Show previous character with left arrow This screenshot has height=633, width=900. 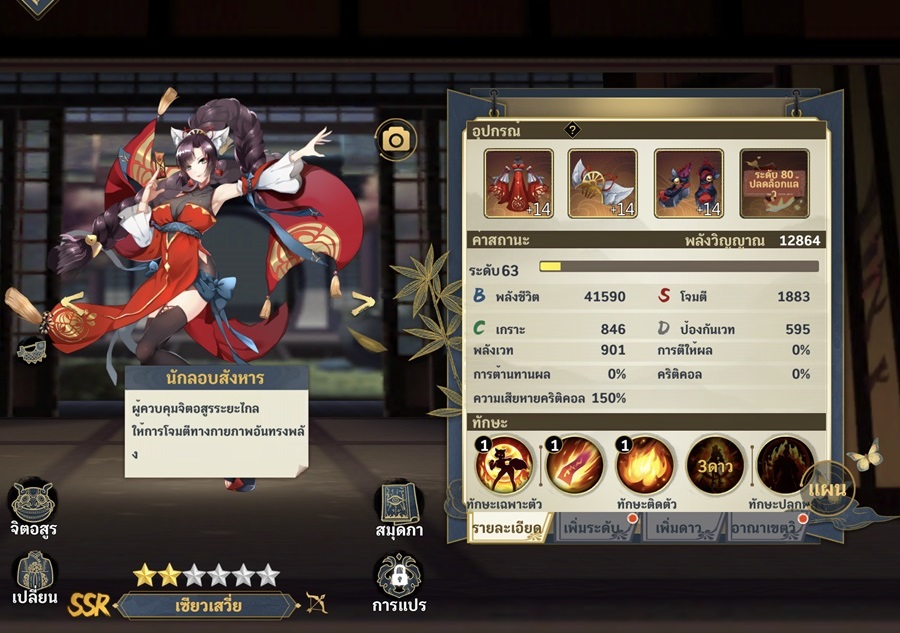[x=72, y=302]
